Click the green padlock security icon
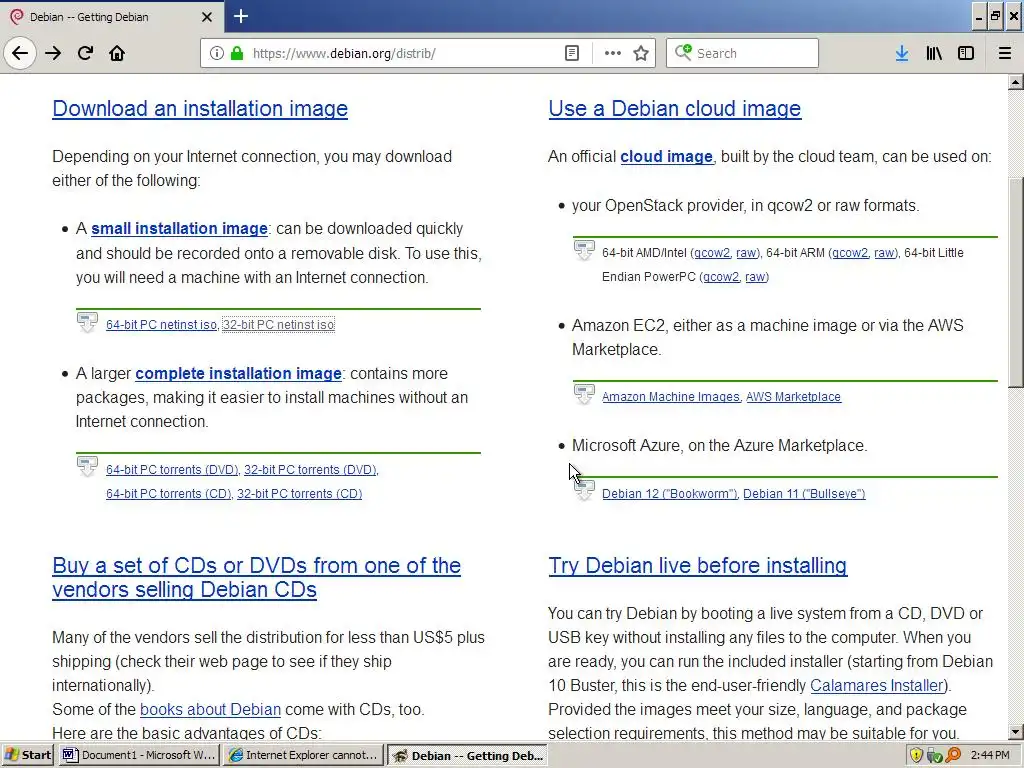 tap(237, 53)
